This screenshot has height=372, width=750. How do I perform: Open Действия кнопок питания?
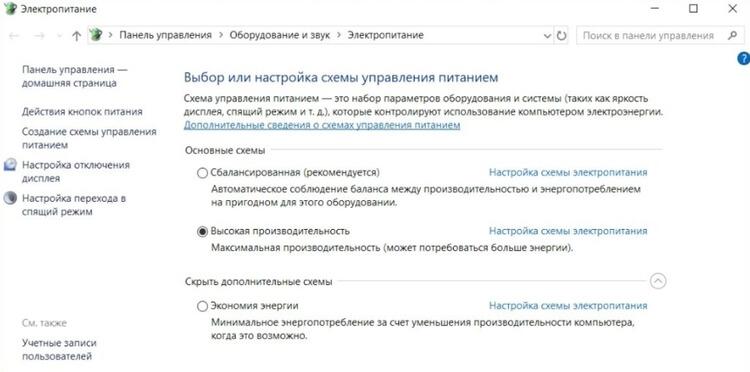coord(82,112)
